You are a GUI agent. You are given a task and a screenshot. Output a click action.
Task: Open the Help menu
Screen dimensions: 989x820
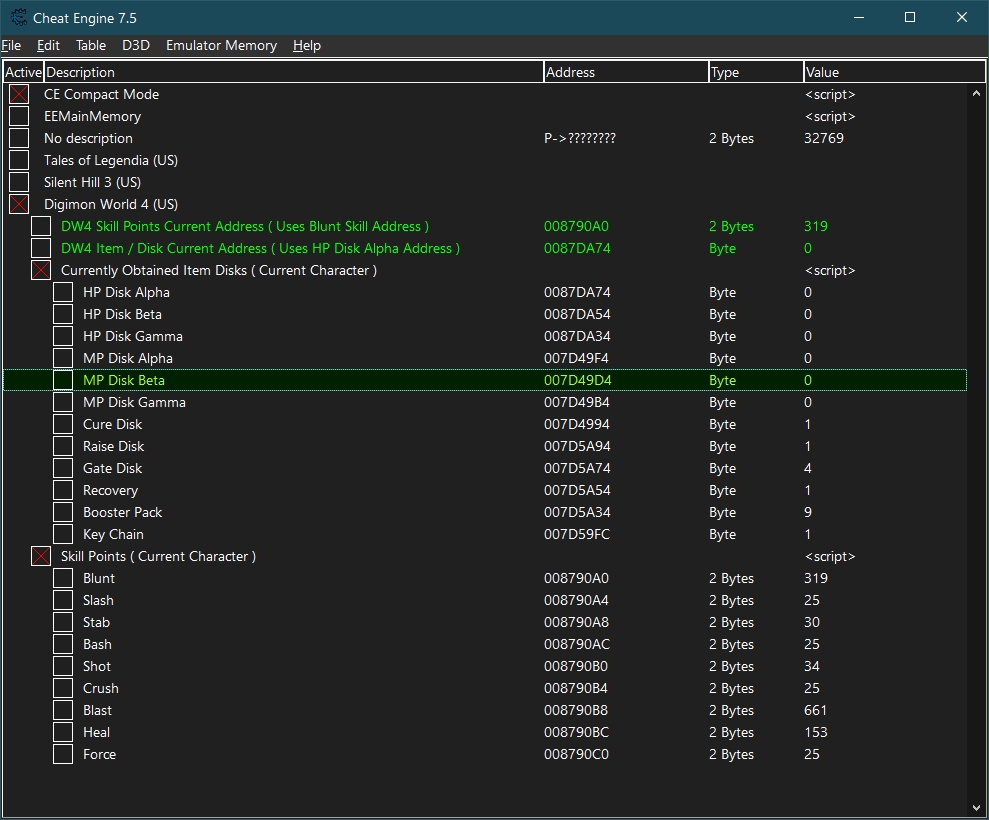click(307, 45)
